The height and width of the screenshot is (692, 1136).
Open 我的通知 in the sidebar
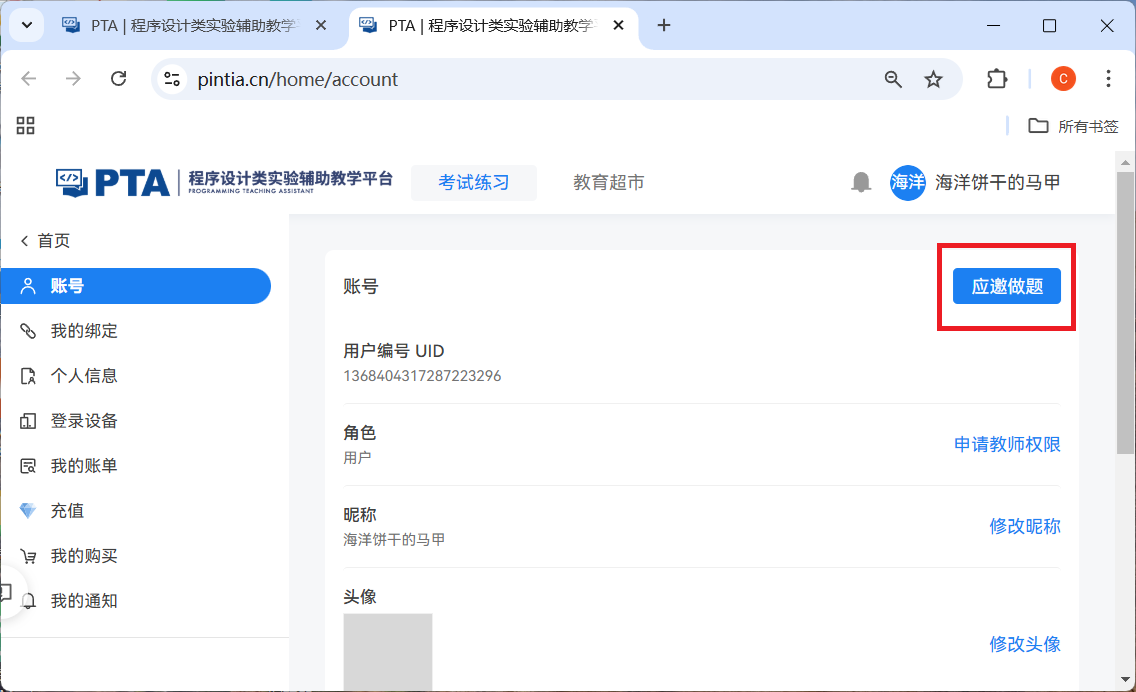pos(84,601)
